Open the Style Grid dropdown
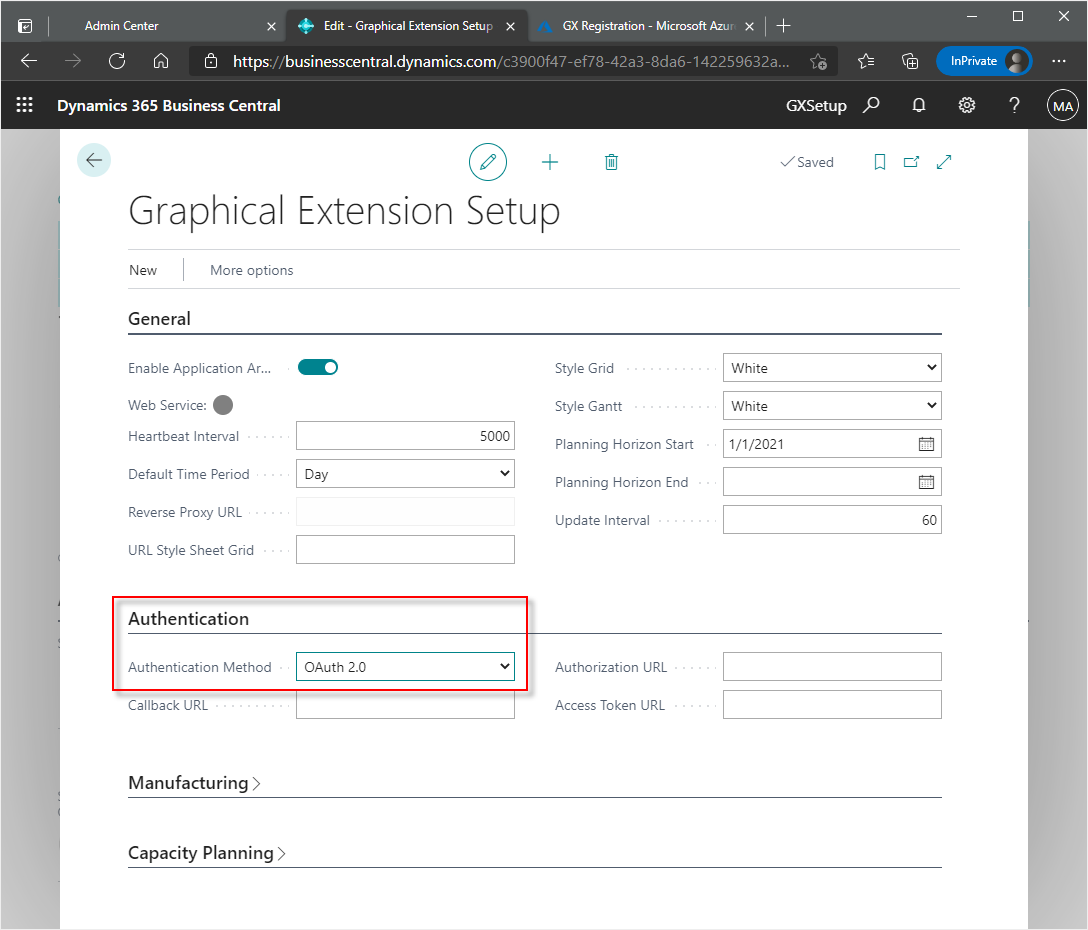 831,368
